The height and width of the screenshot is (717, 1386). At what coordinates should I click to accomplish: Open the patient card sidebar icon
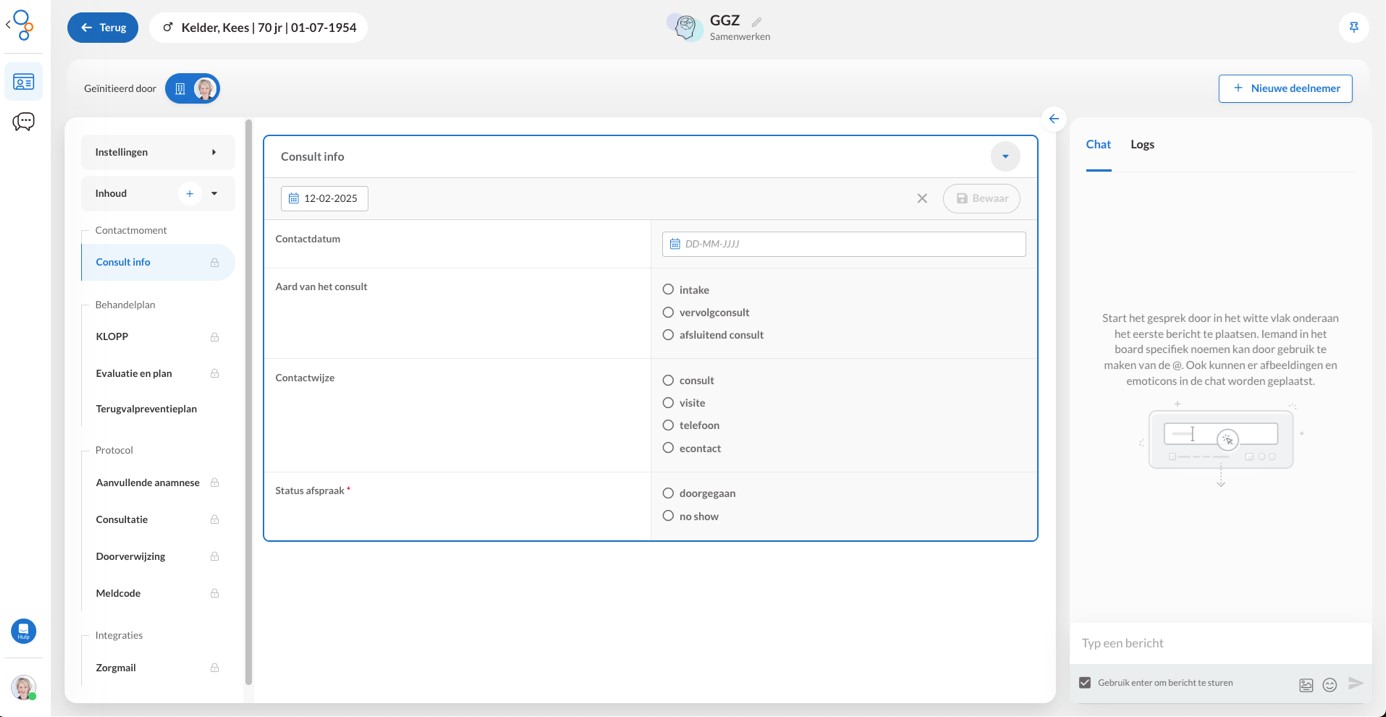point(23,82)
